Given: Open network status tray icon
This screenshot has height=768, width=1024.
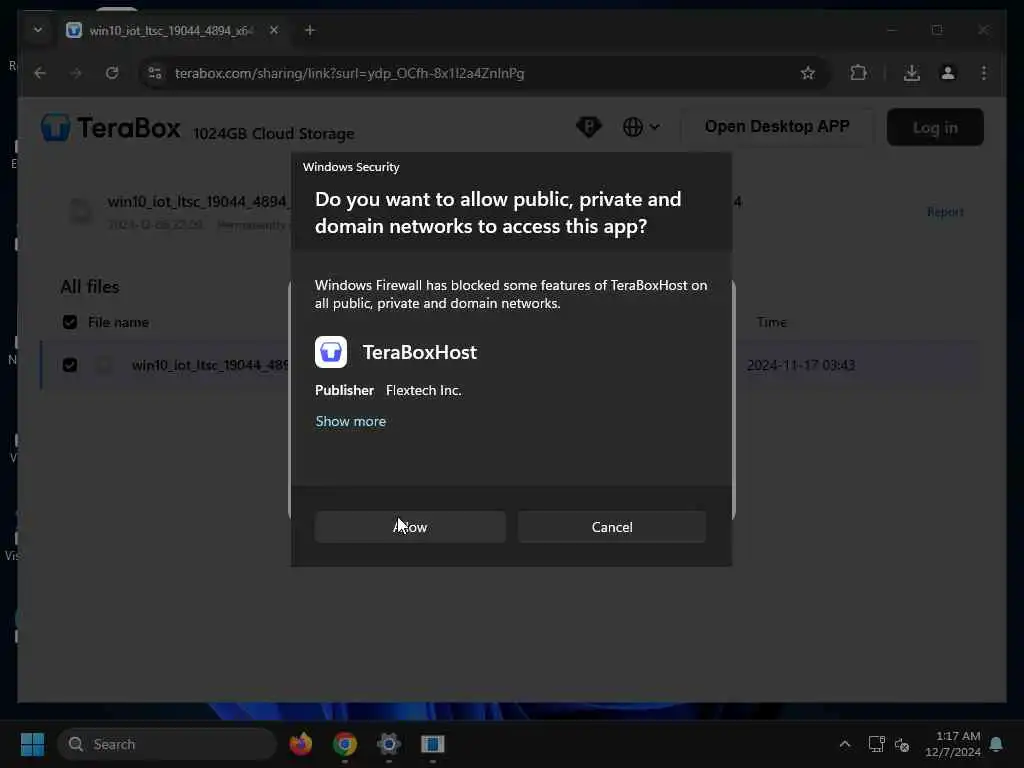Looking at the screenshot, I should [x=876, y=744].
